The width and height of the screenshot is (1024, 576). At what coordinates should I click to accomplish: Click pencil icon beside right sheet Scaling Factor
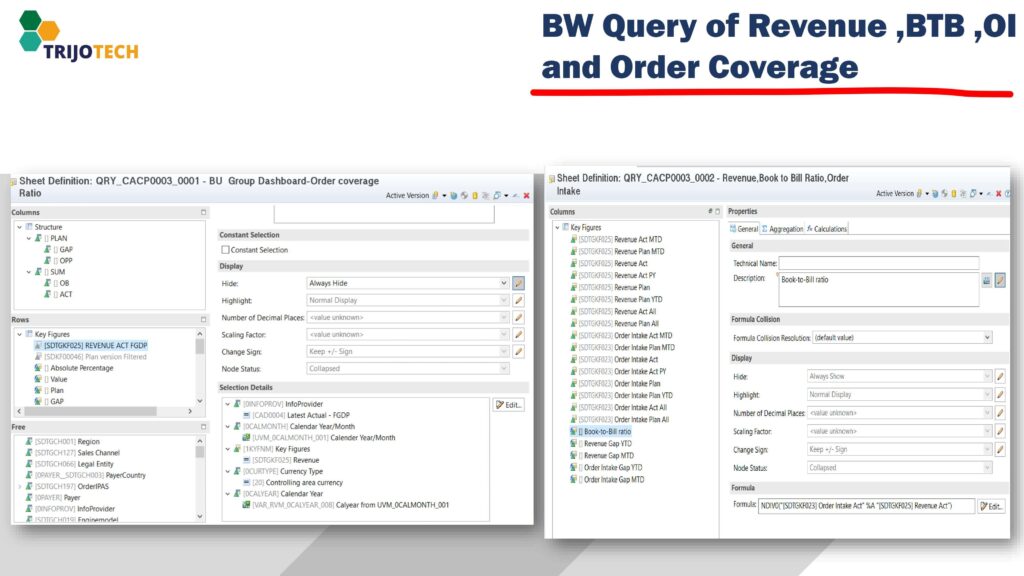pyautogui.click(x=999, y=431)
